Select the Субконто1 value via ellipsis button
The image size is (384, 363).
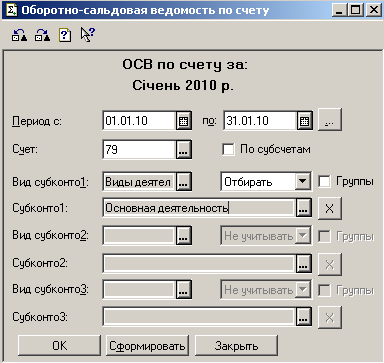(303, 208)
